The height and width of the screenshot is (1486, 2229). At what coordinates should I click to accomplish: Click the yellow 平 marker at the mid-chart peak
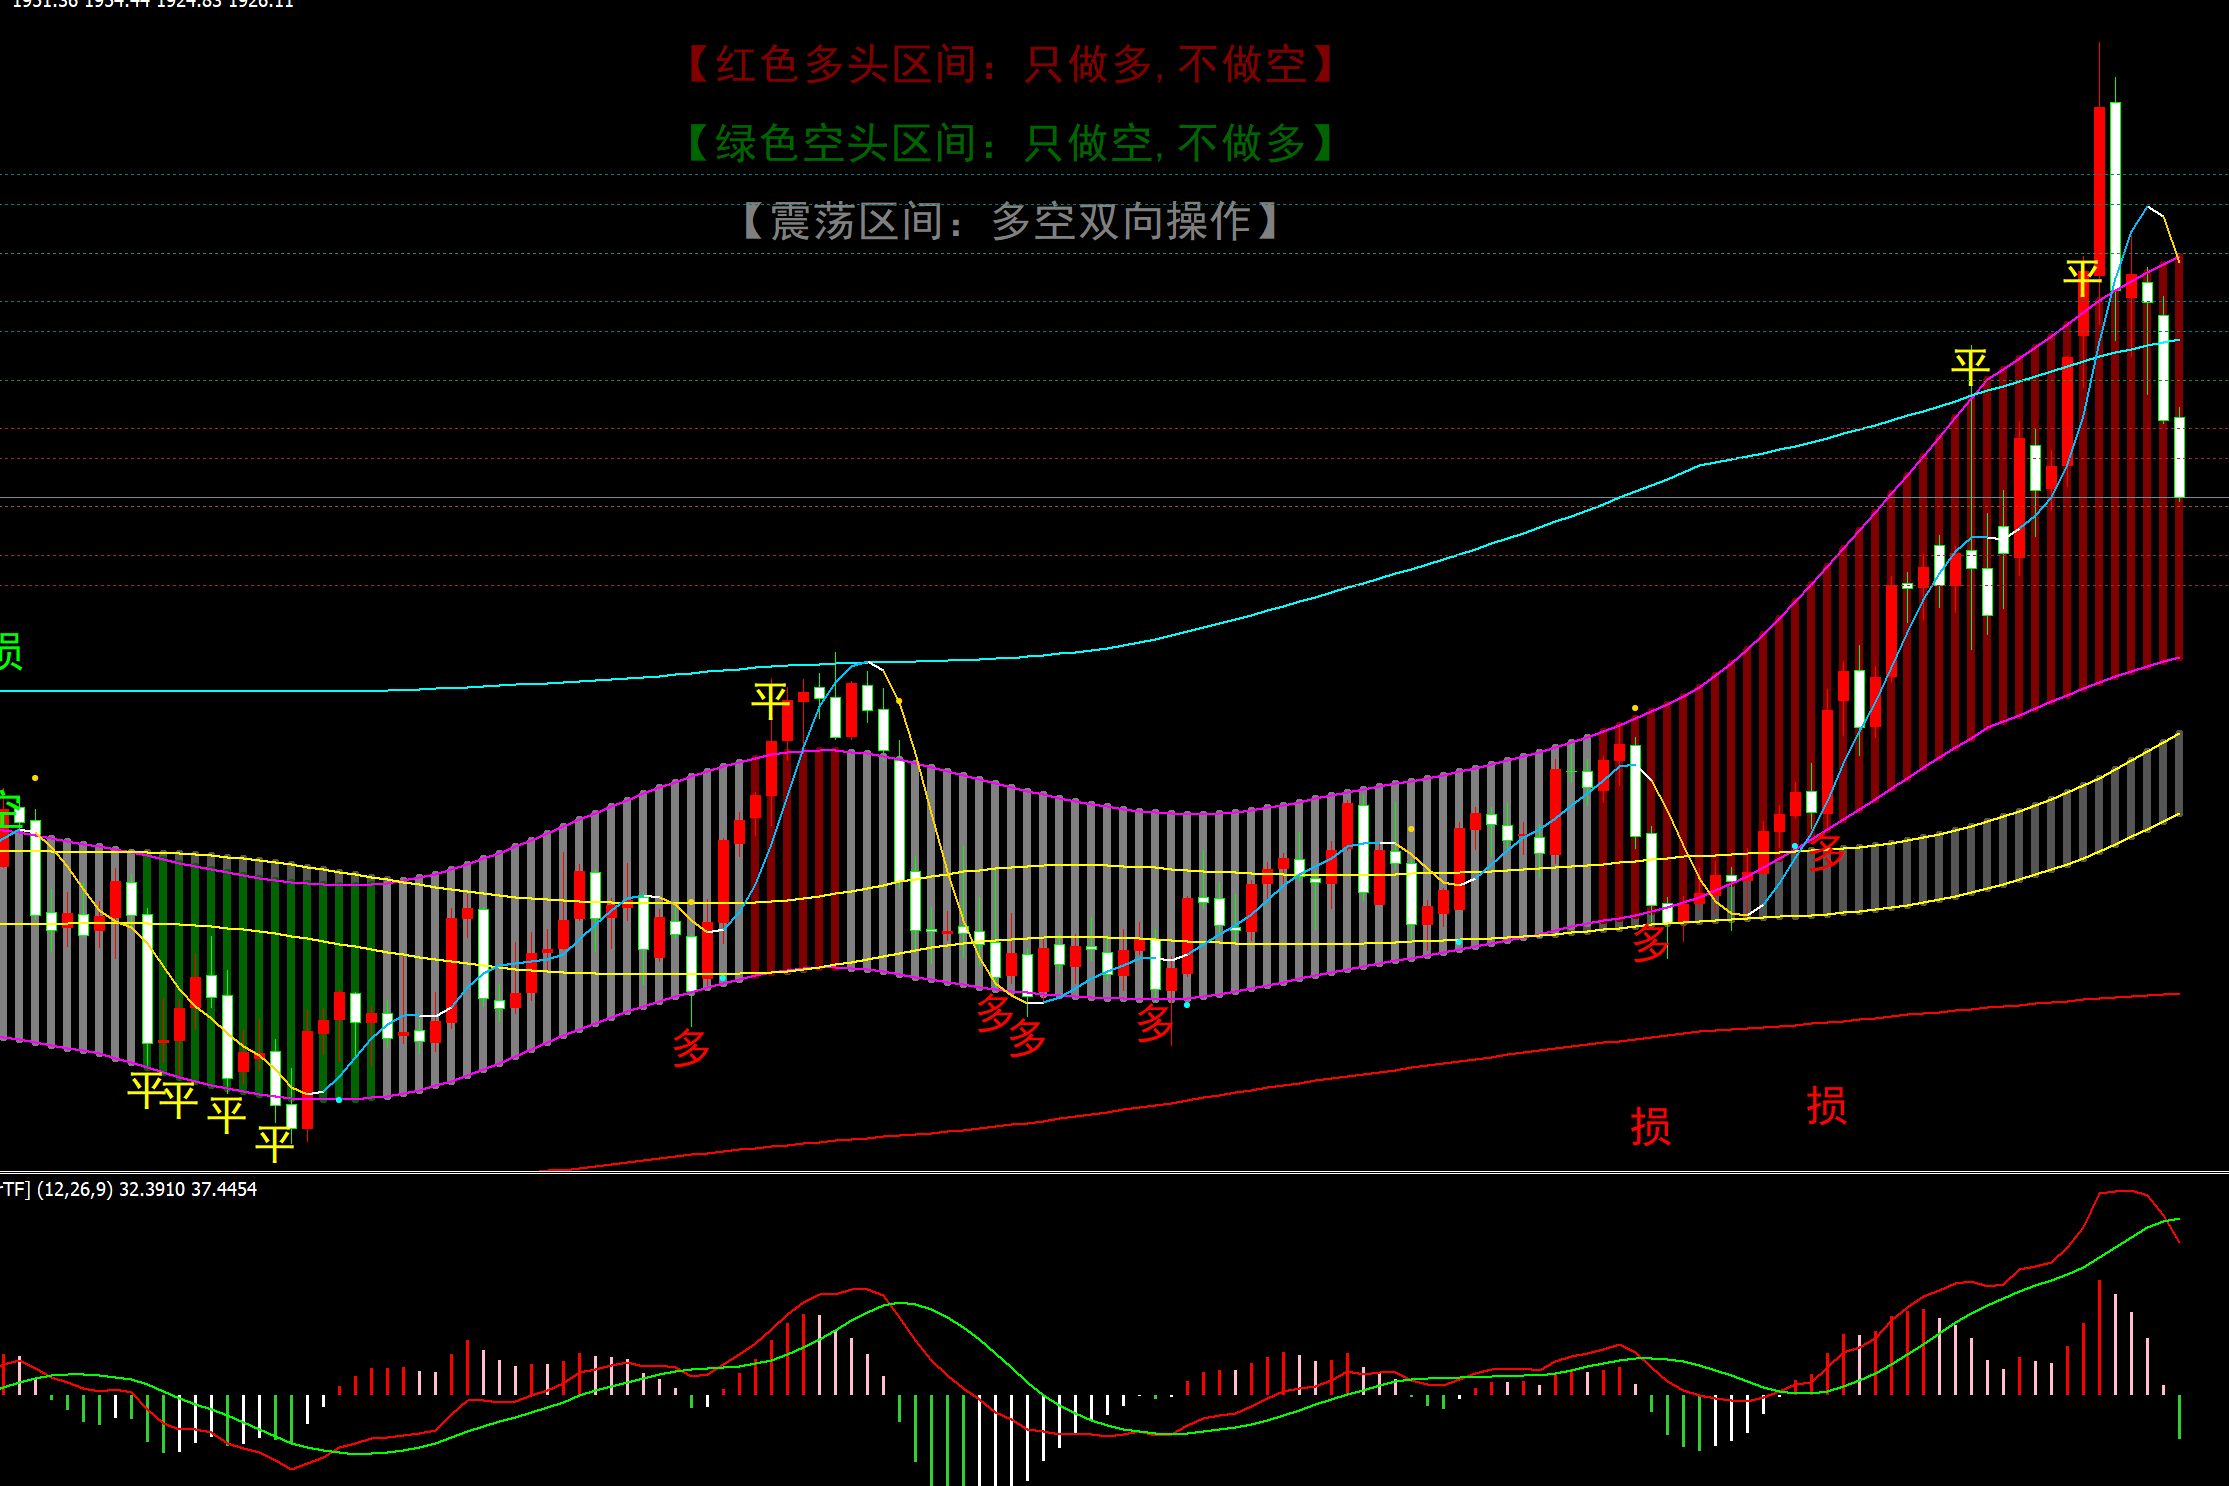click(x=770, y=701)
